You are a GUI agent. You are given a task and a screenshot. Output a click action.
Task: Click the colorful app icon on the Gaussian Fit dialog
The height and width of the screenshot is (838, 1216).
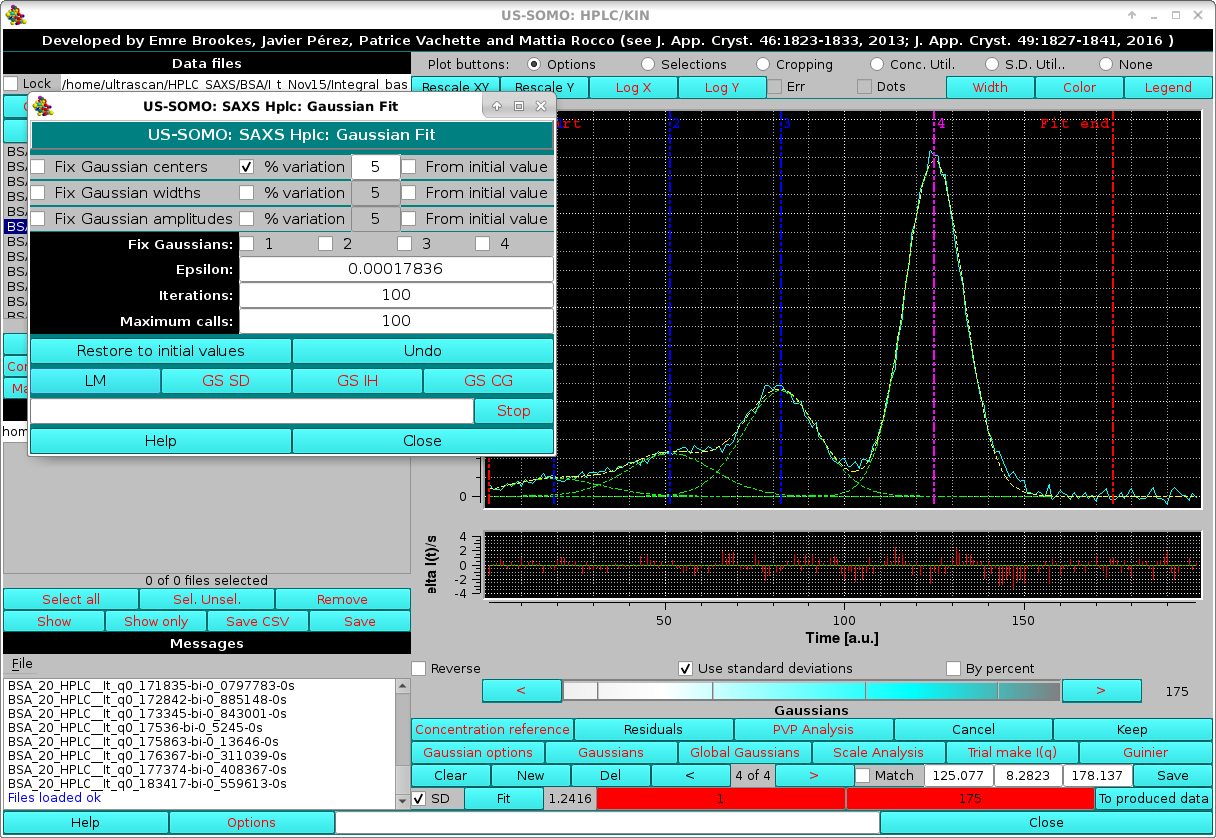click(x=43, y=106)
